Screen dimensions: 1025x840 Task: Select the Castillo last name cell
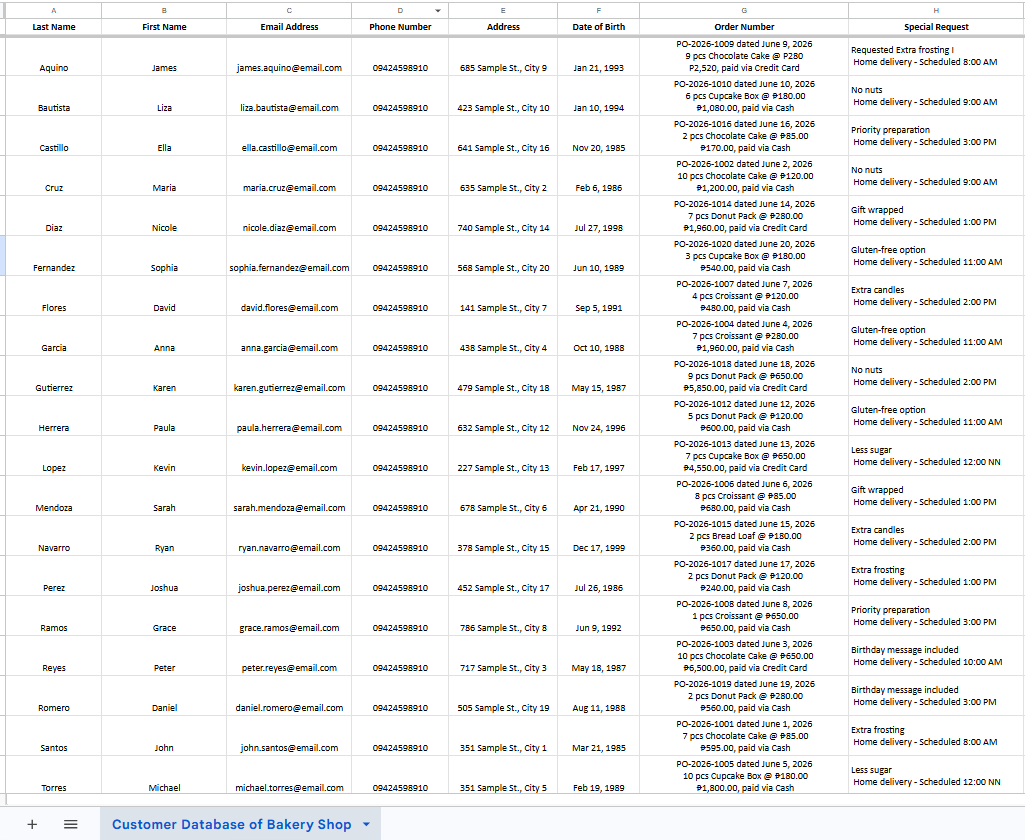click(54, 136)
